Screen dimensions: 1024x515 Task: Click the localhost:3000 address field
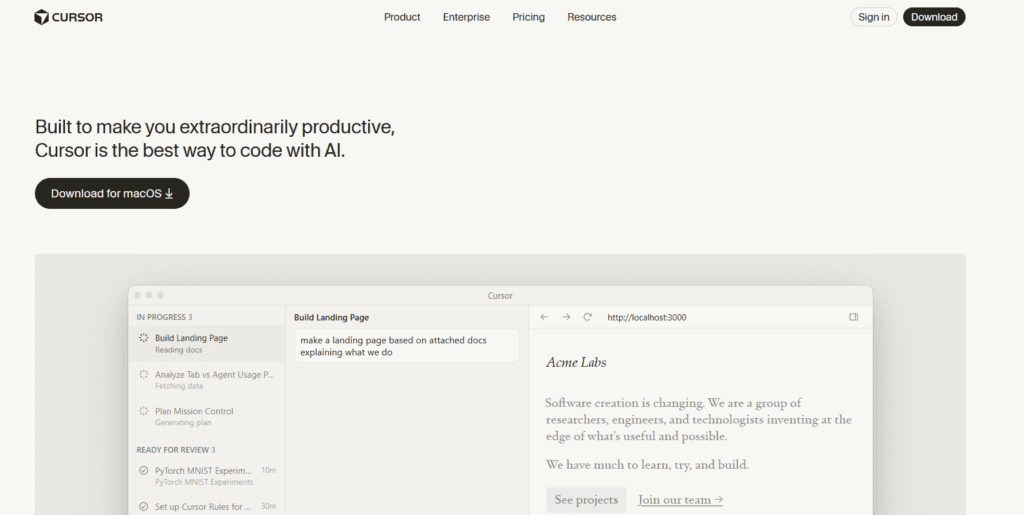(647, 317)
